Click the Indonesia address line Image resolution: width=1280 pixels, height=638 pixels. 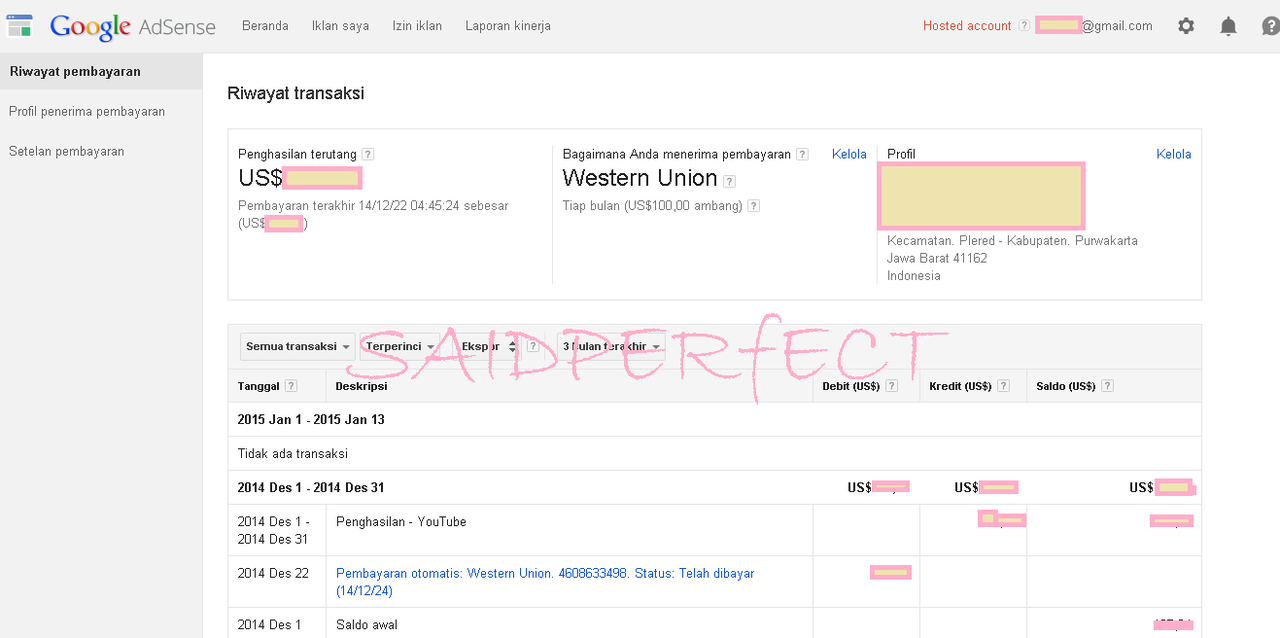[914, 276]
